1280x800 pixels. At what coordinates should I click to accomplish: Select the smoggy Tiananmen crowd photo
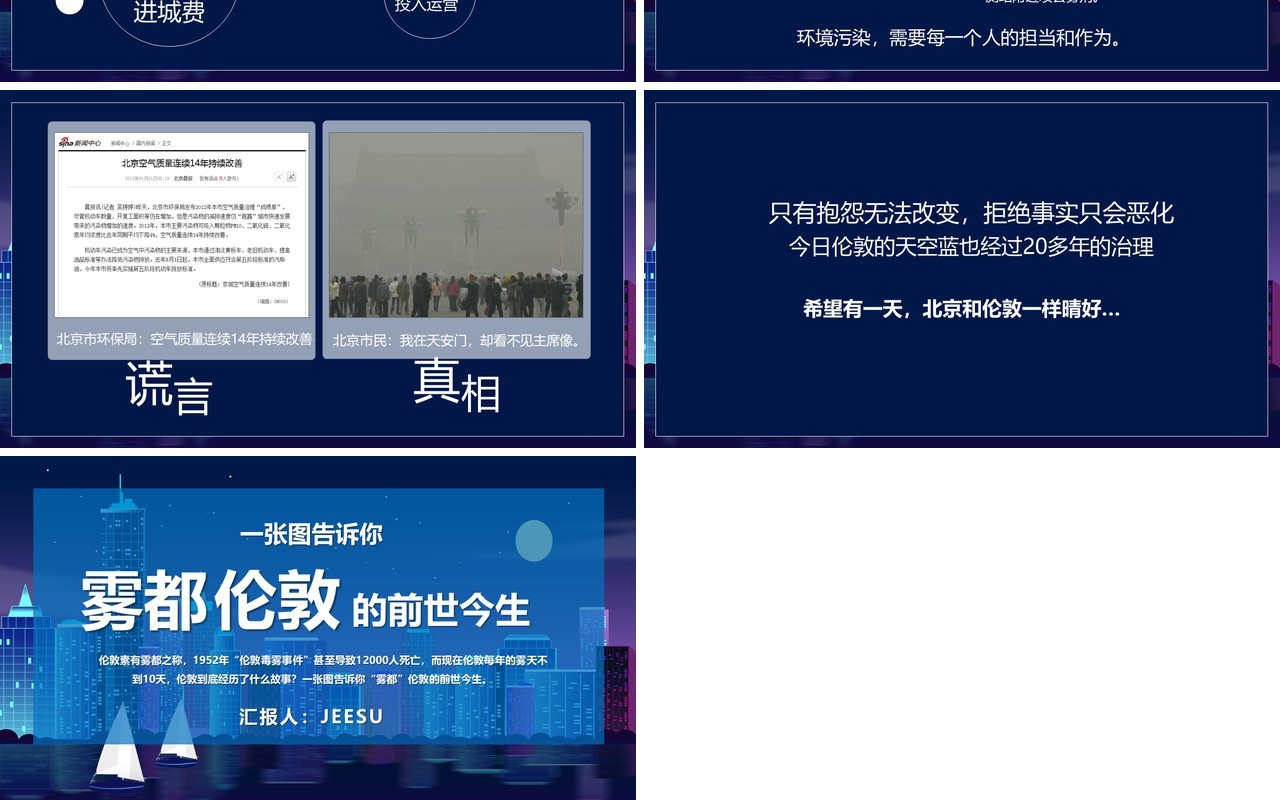[456, 225]
